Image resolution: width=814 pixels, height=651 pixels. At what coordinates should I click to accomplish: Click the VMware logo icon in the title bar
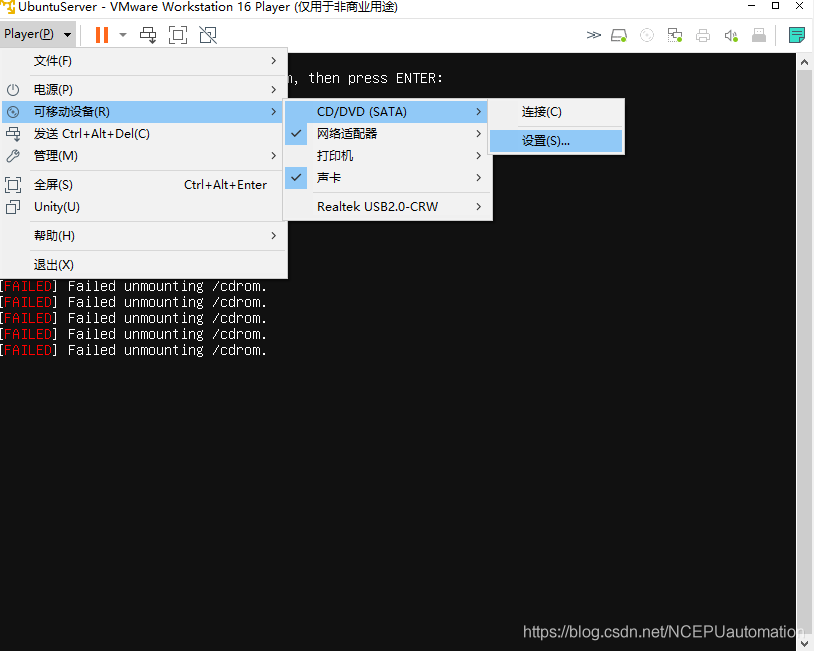coord(8,7)
